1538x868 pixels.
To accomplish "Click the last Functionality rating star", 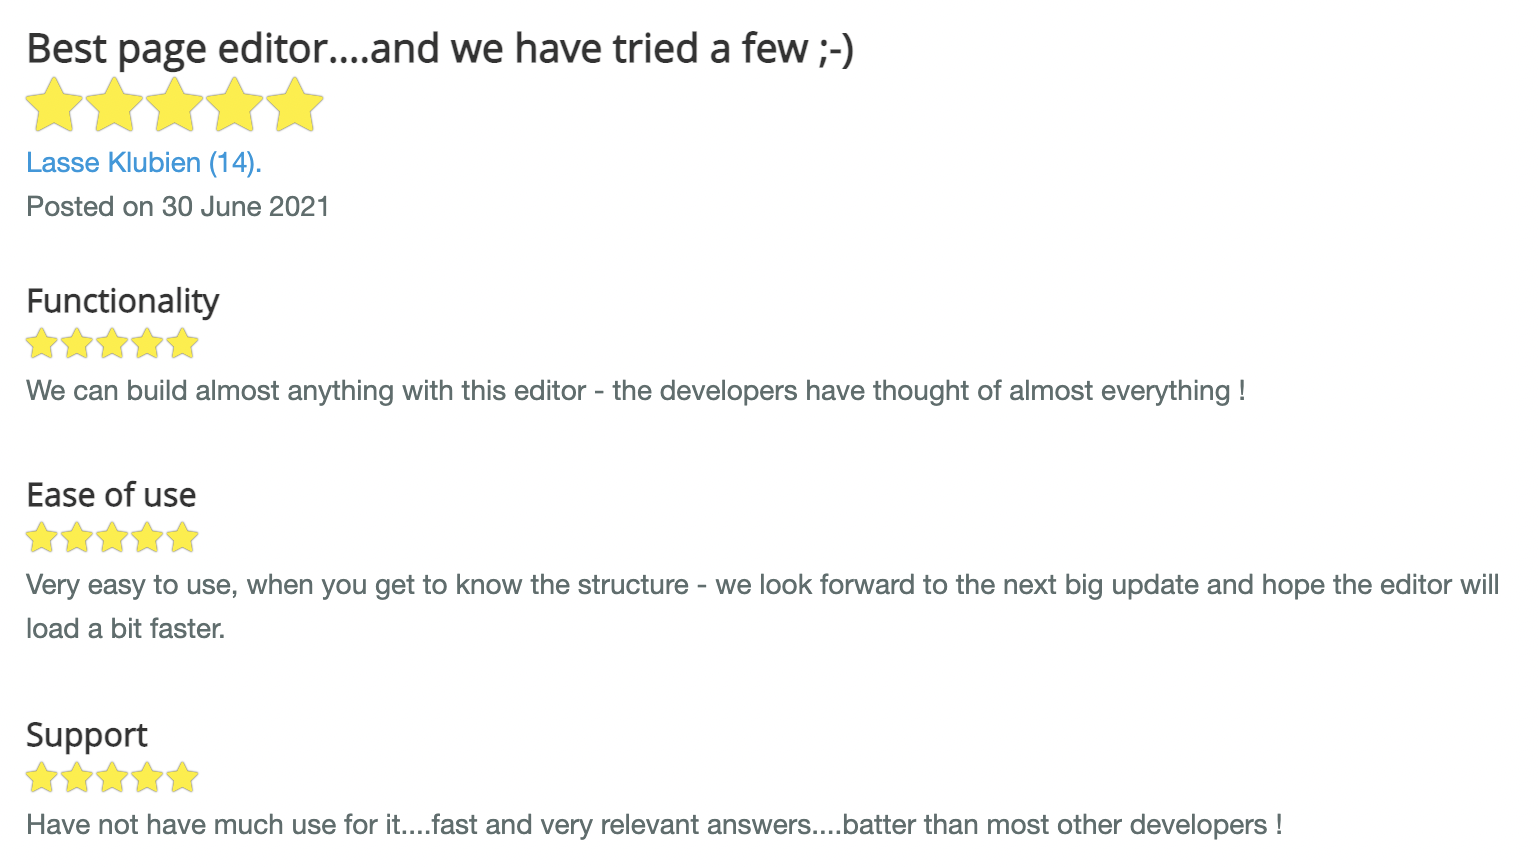I will coord(182,344).
